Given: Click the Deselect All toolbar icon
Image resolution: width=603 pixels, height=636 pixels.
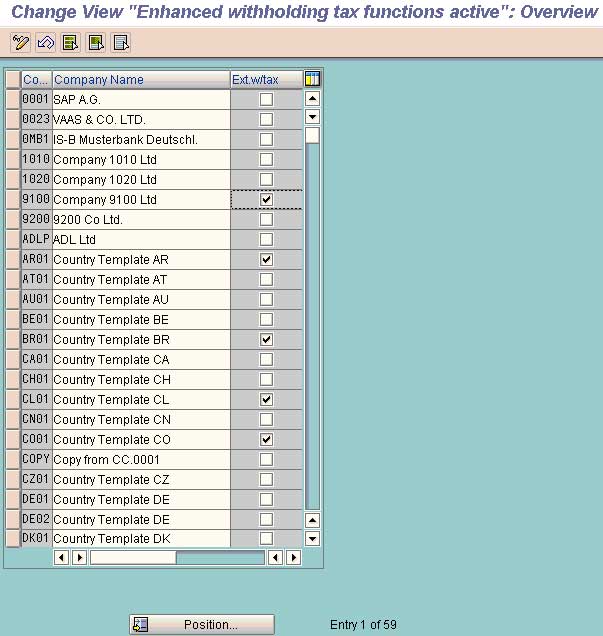Looking at the screenshot, I should pos(121,43).
